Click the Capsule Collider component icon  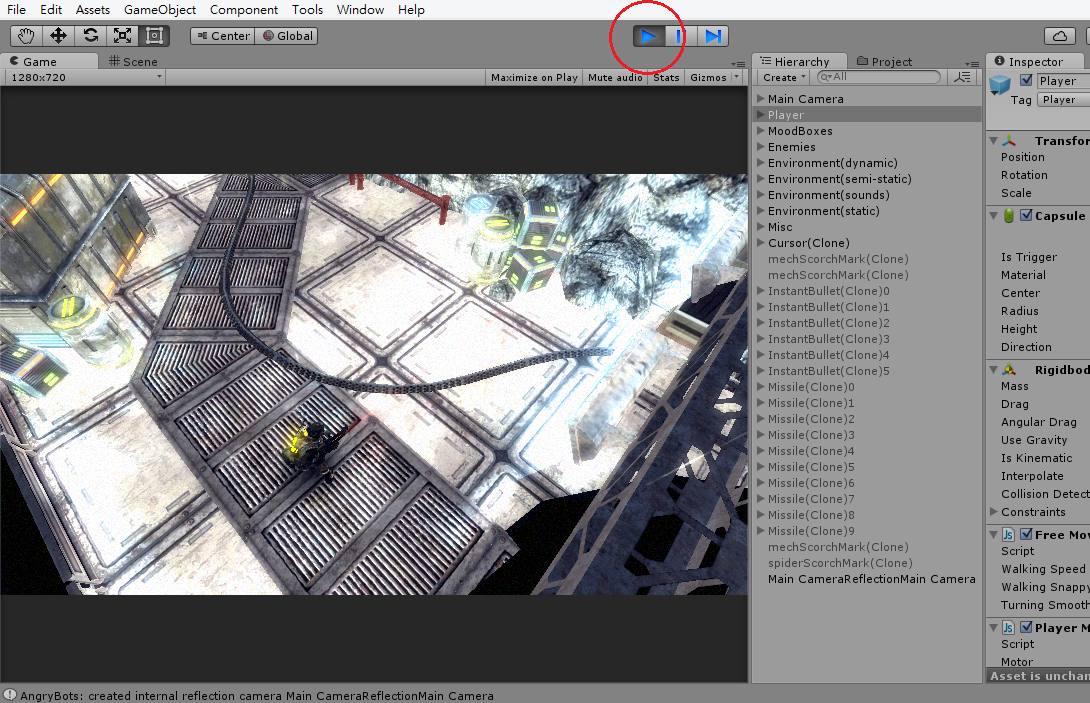click(1009, 216)
